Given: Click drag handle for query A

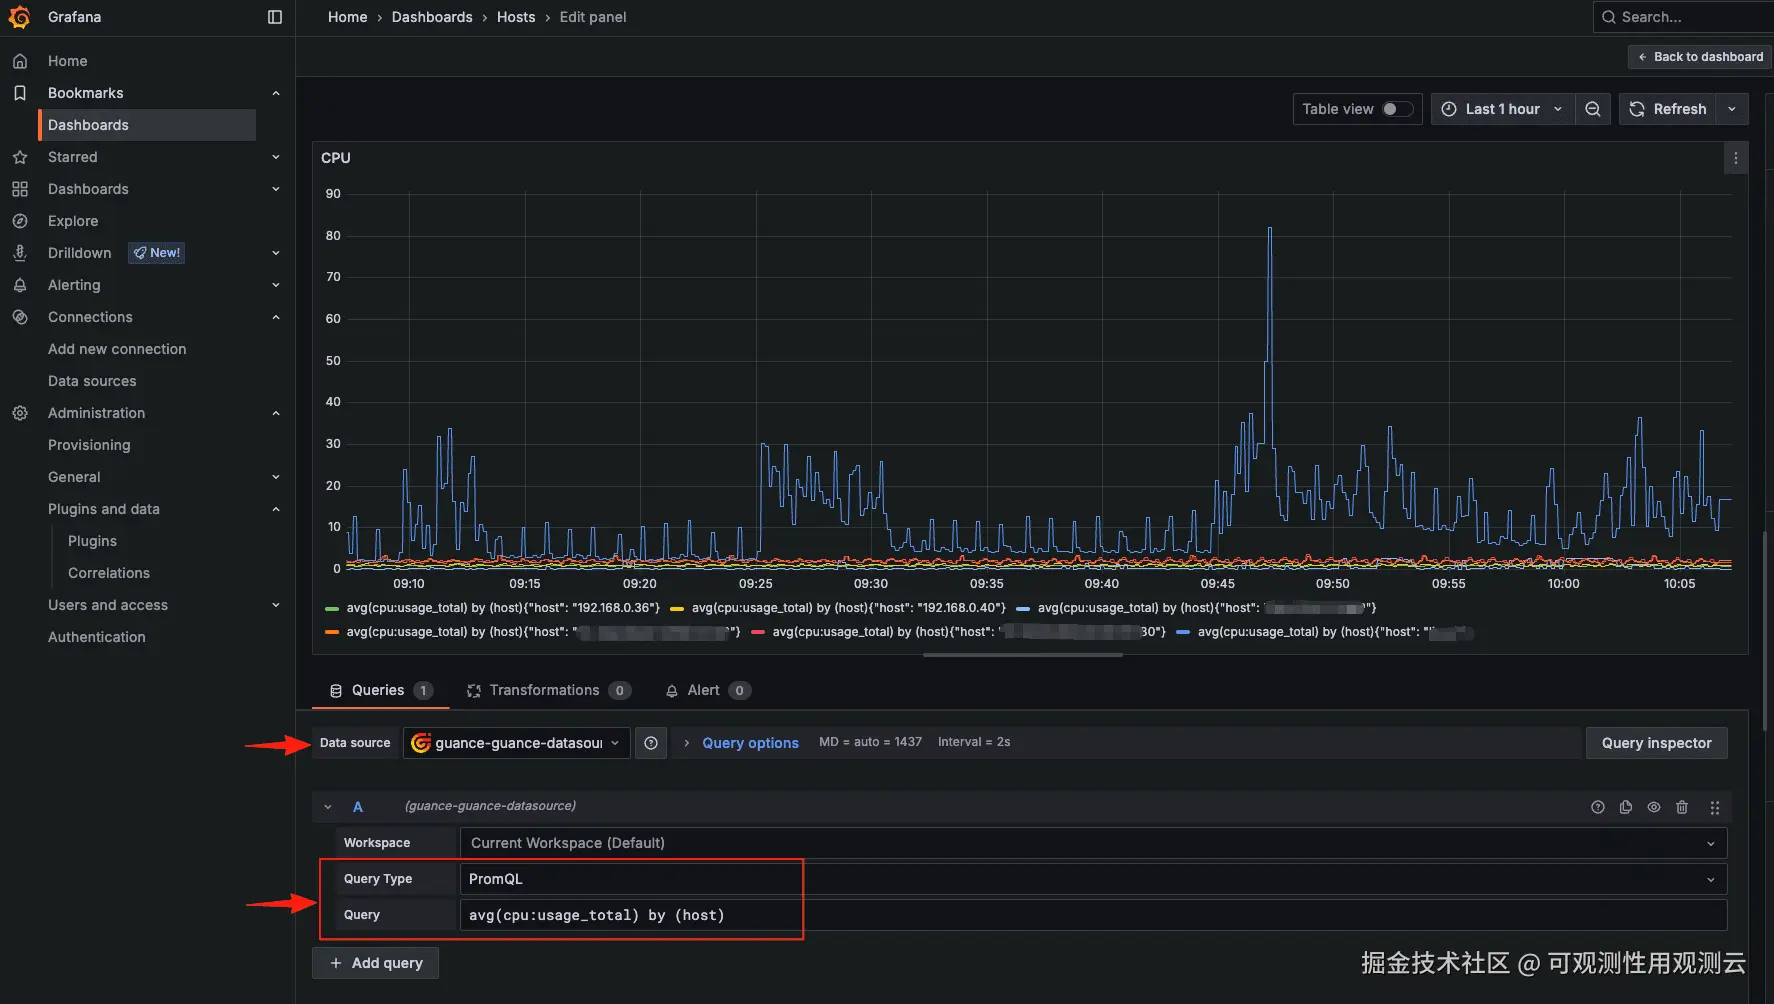Looking at the screenshot, I should coord(1715,807).
